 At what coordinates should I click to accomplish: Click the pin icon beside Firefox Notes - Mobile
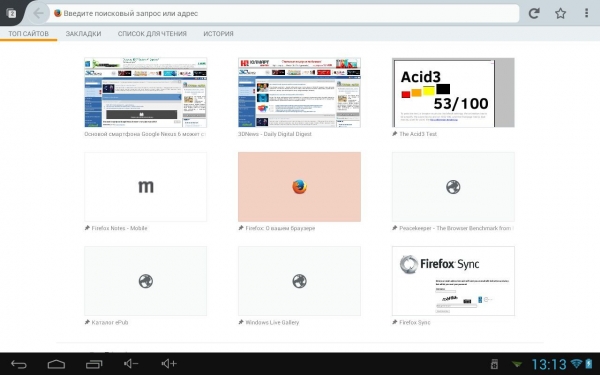coord(87,228)
